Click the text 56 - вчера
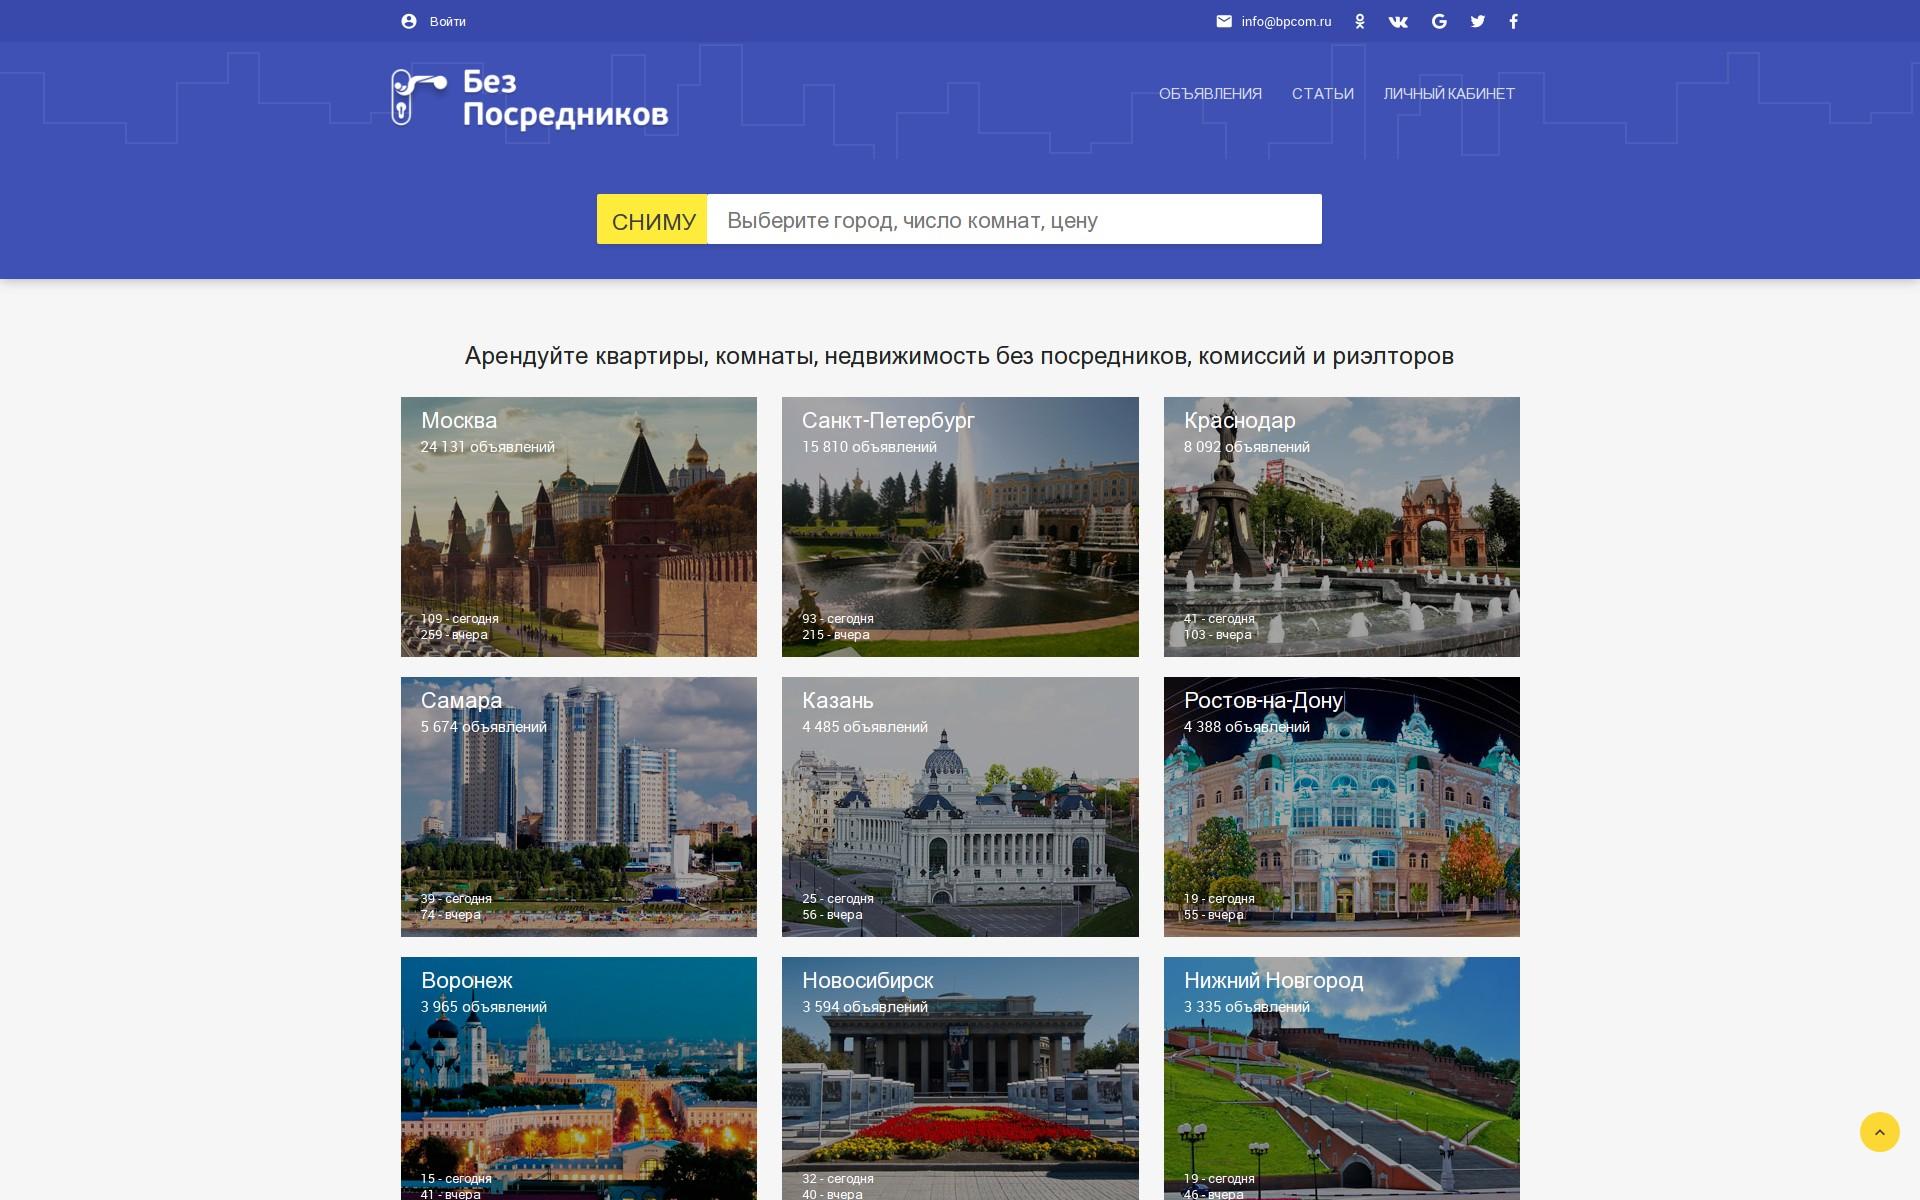Screen dimensions: 1920x1200 tap(832, 915)
